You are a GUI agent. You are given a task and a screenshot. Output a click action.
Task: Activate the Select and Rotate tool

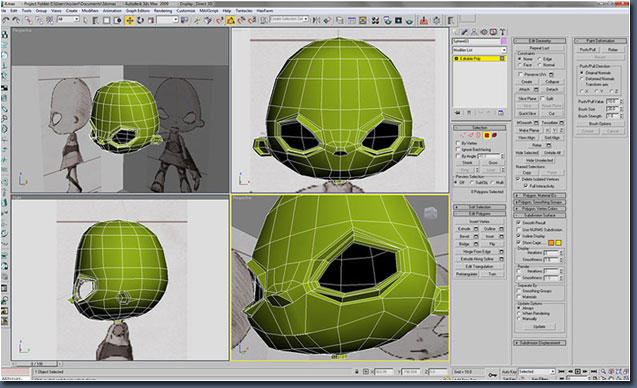(140, 20)
